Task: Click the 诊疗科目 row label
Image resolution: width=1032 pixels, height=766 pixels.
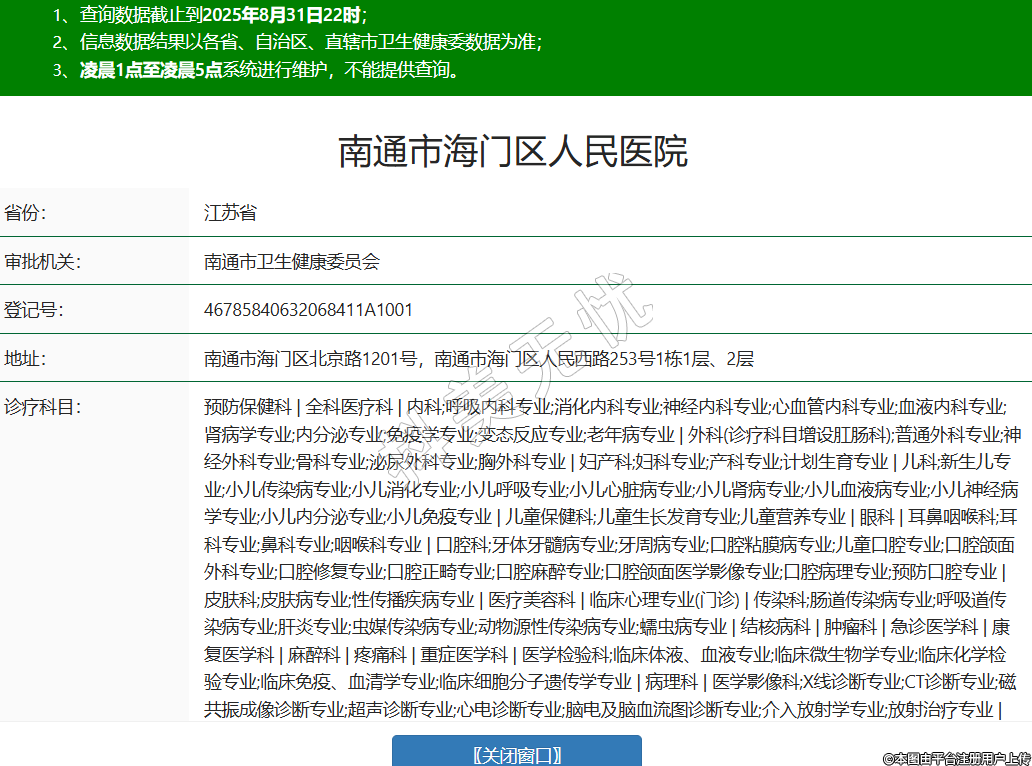Action: pos(41,407)
